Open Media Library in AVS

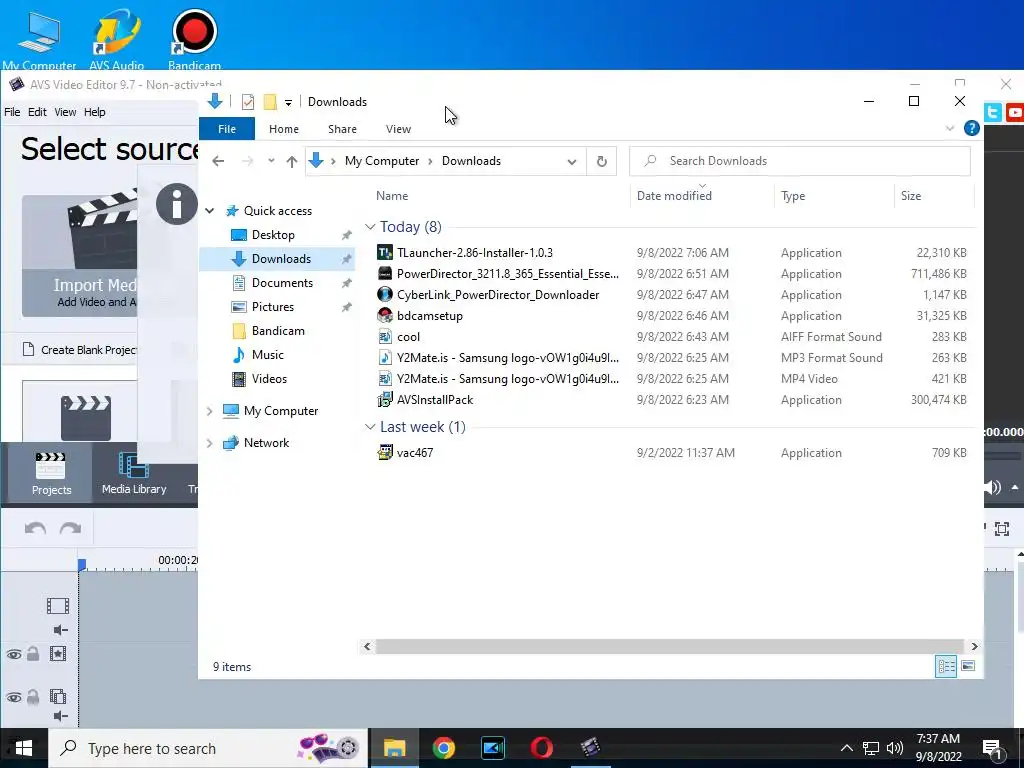[134, 473]
